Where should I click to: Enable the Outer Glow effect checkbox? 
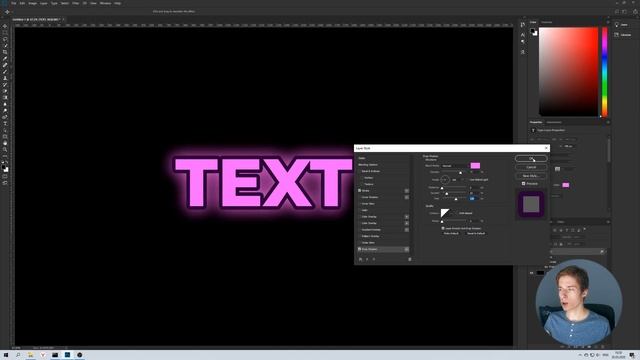pos(360,243)
